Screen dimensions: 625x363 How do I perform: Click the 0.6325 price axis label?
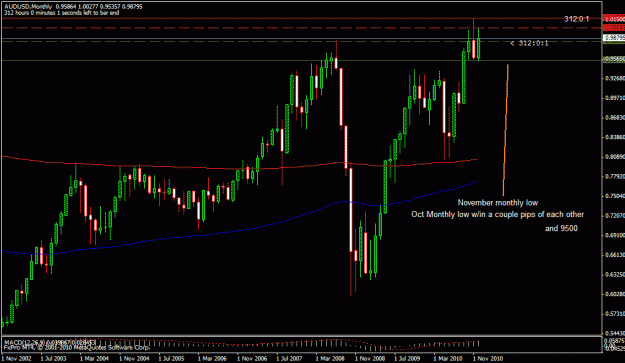[x=614, y=275]
